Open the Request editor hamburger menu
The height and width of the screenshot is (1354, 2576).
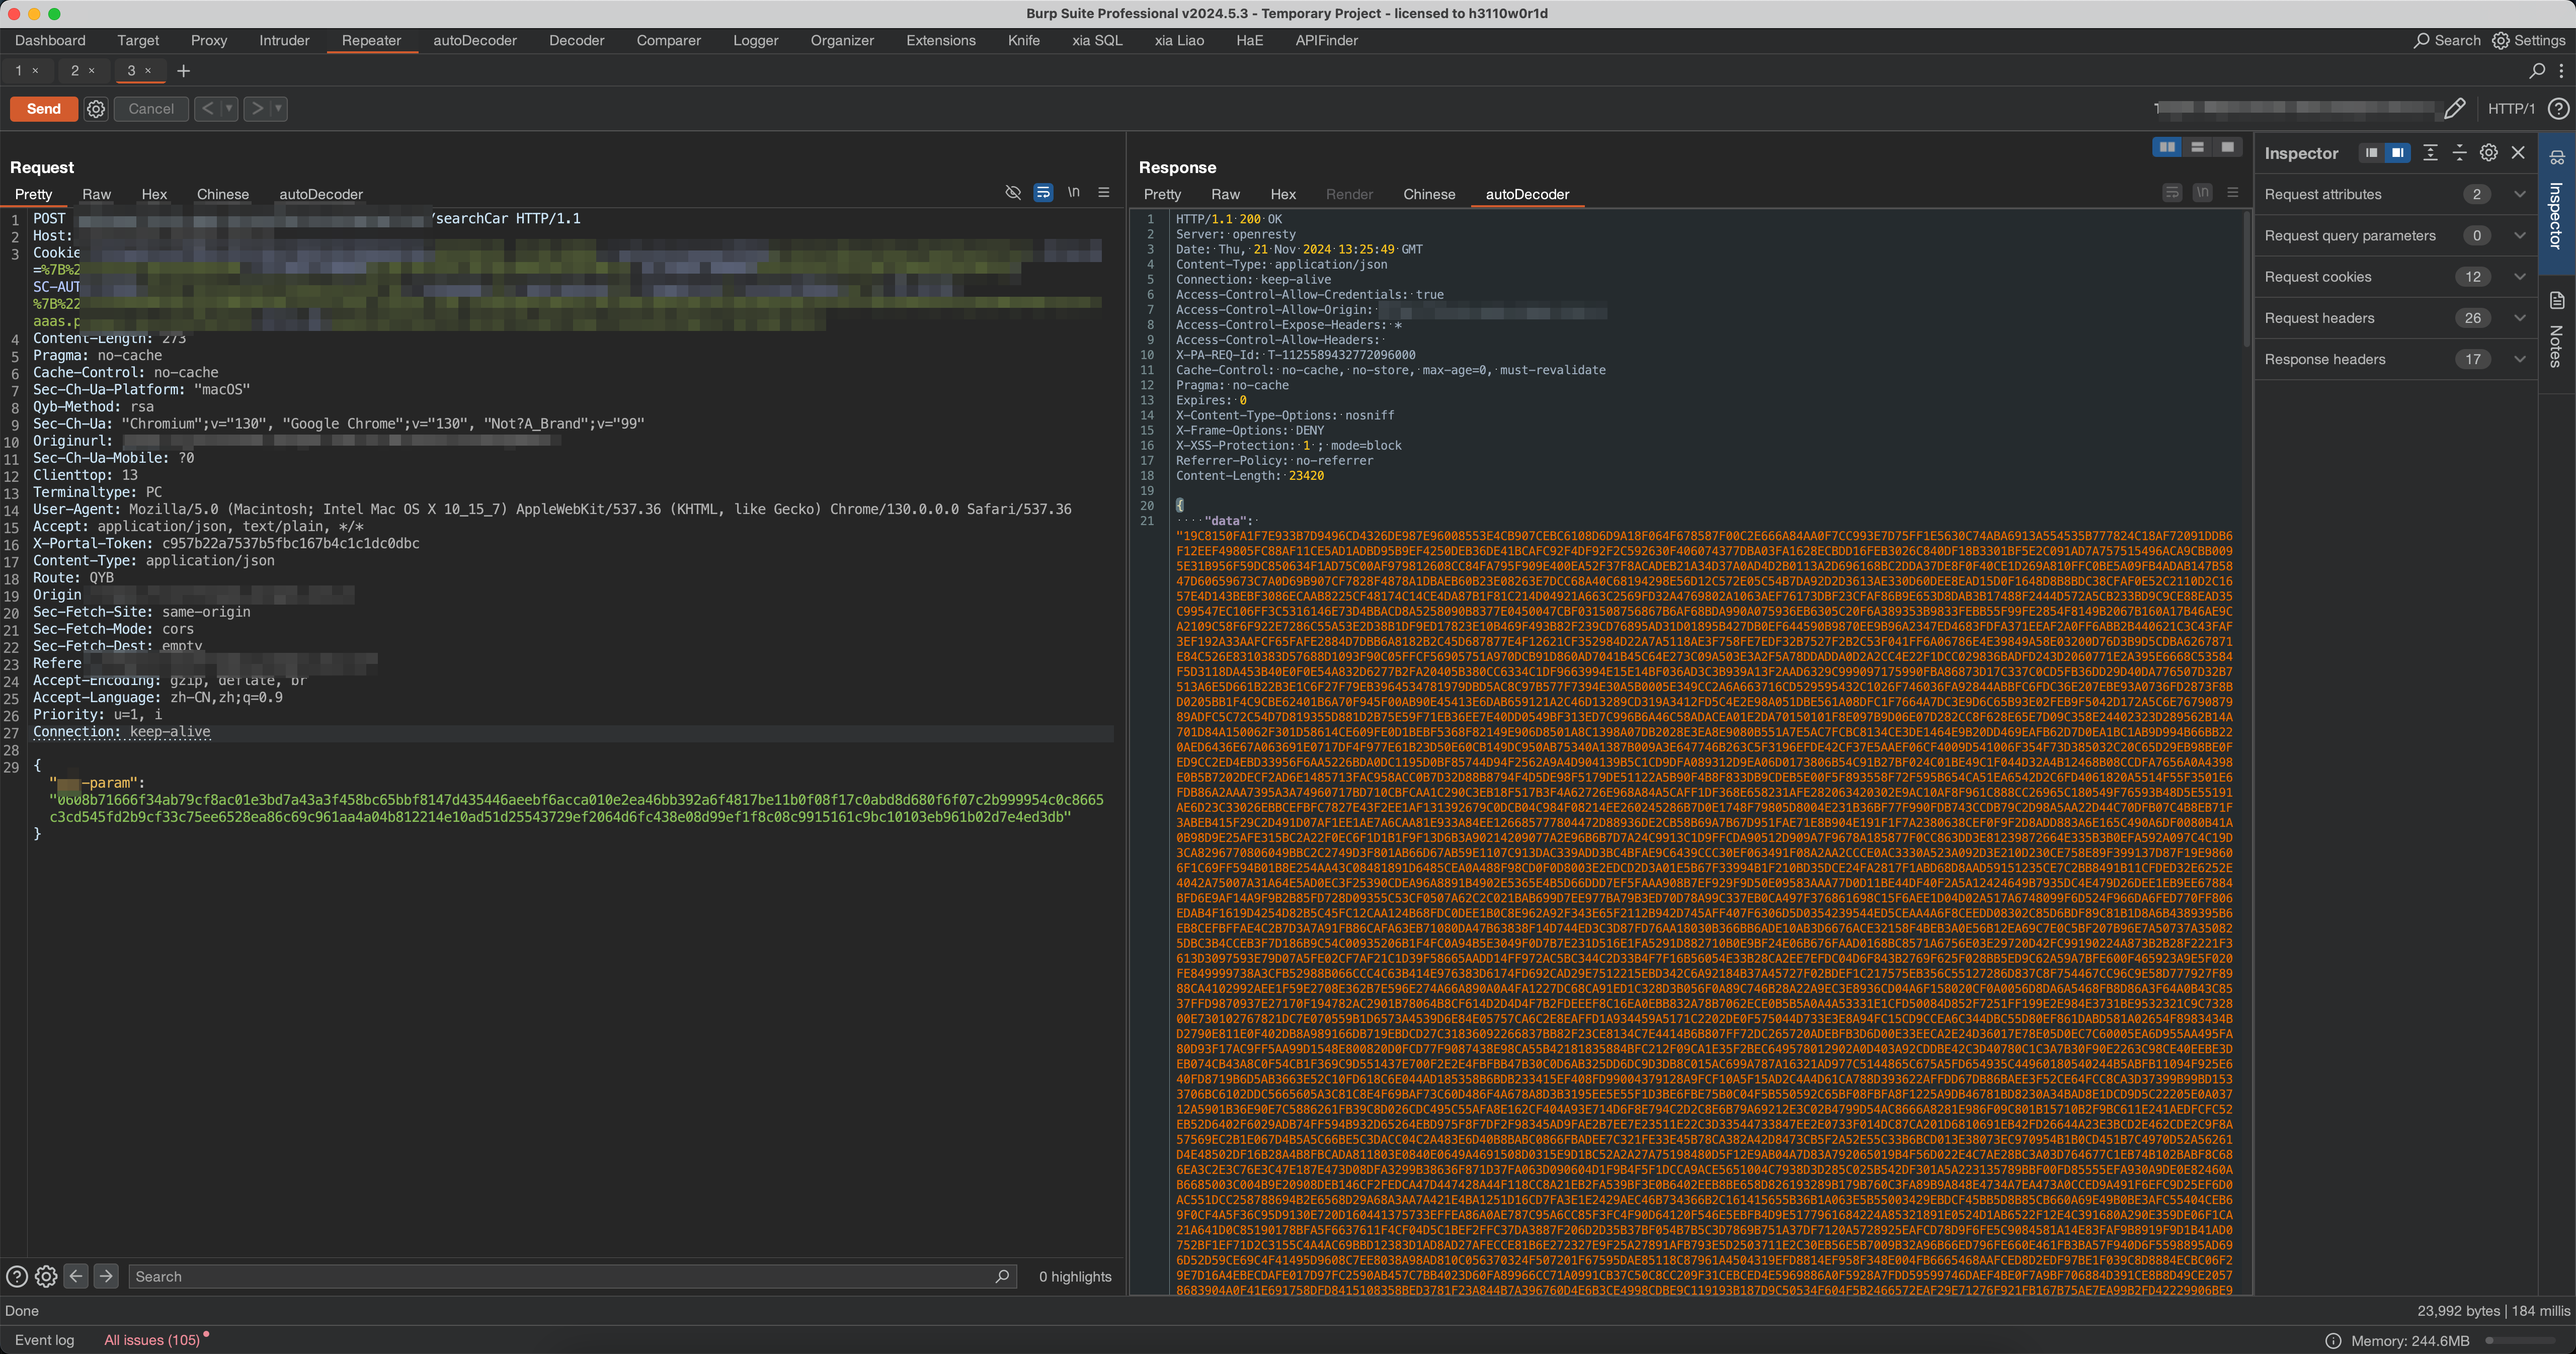[x=1104, y=192]
